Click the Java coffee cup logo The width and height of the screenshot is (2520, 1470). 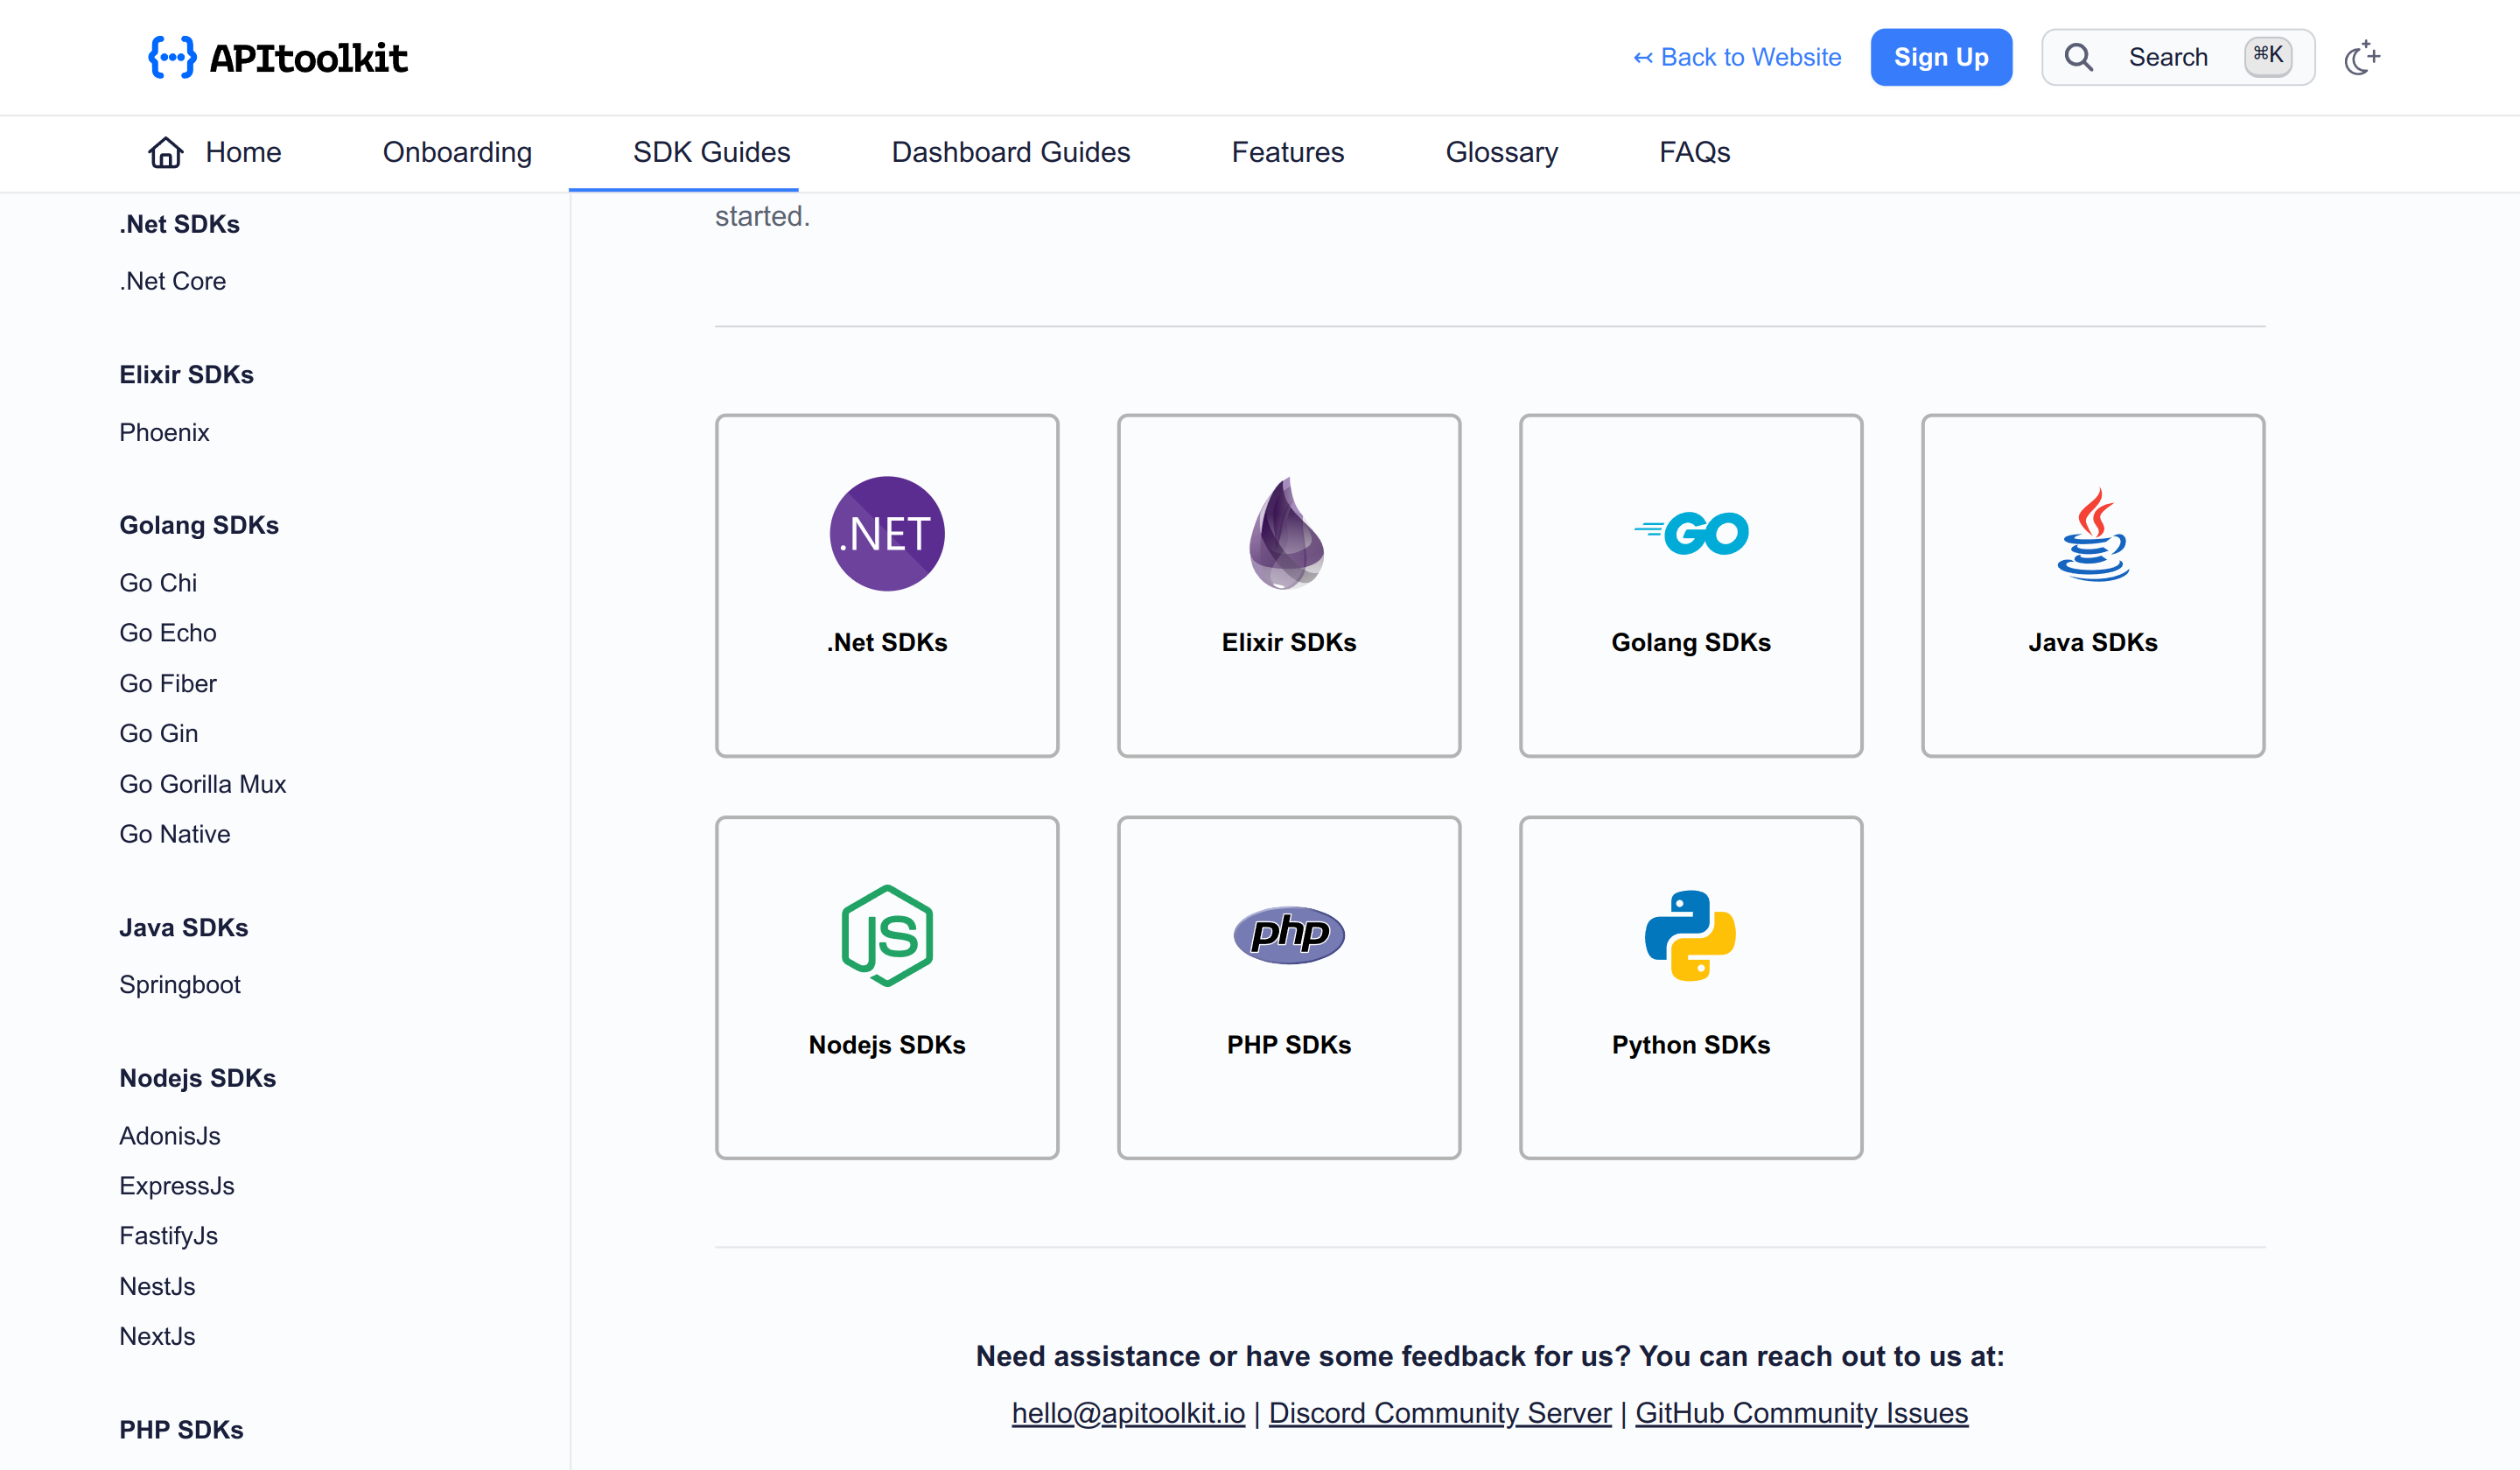coord(2092,533)
